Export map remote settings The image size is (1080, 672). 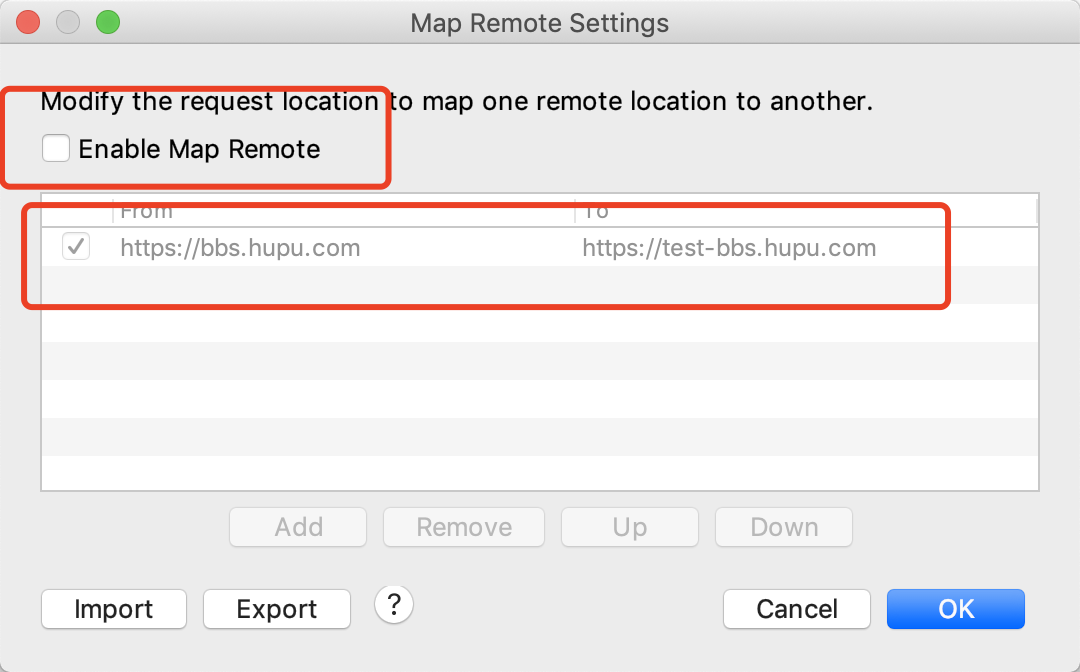pos(276,608)
